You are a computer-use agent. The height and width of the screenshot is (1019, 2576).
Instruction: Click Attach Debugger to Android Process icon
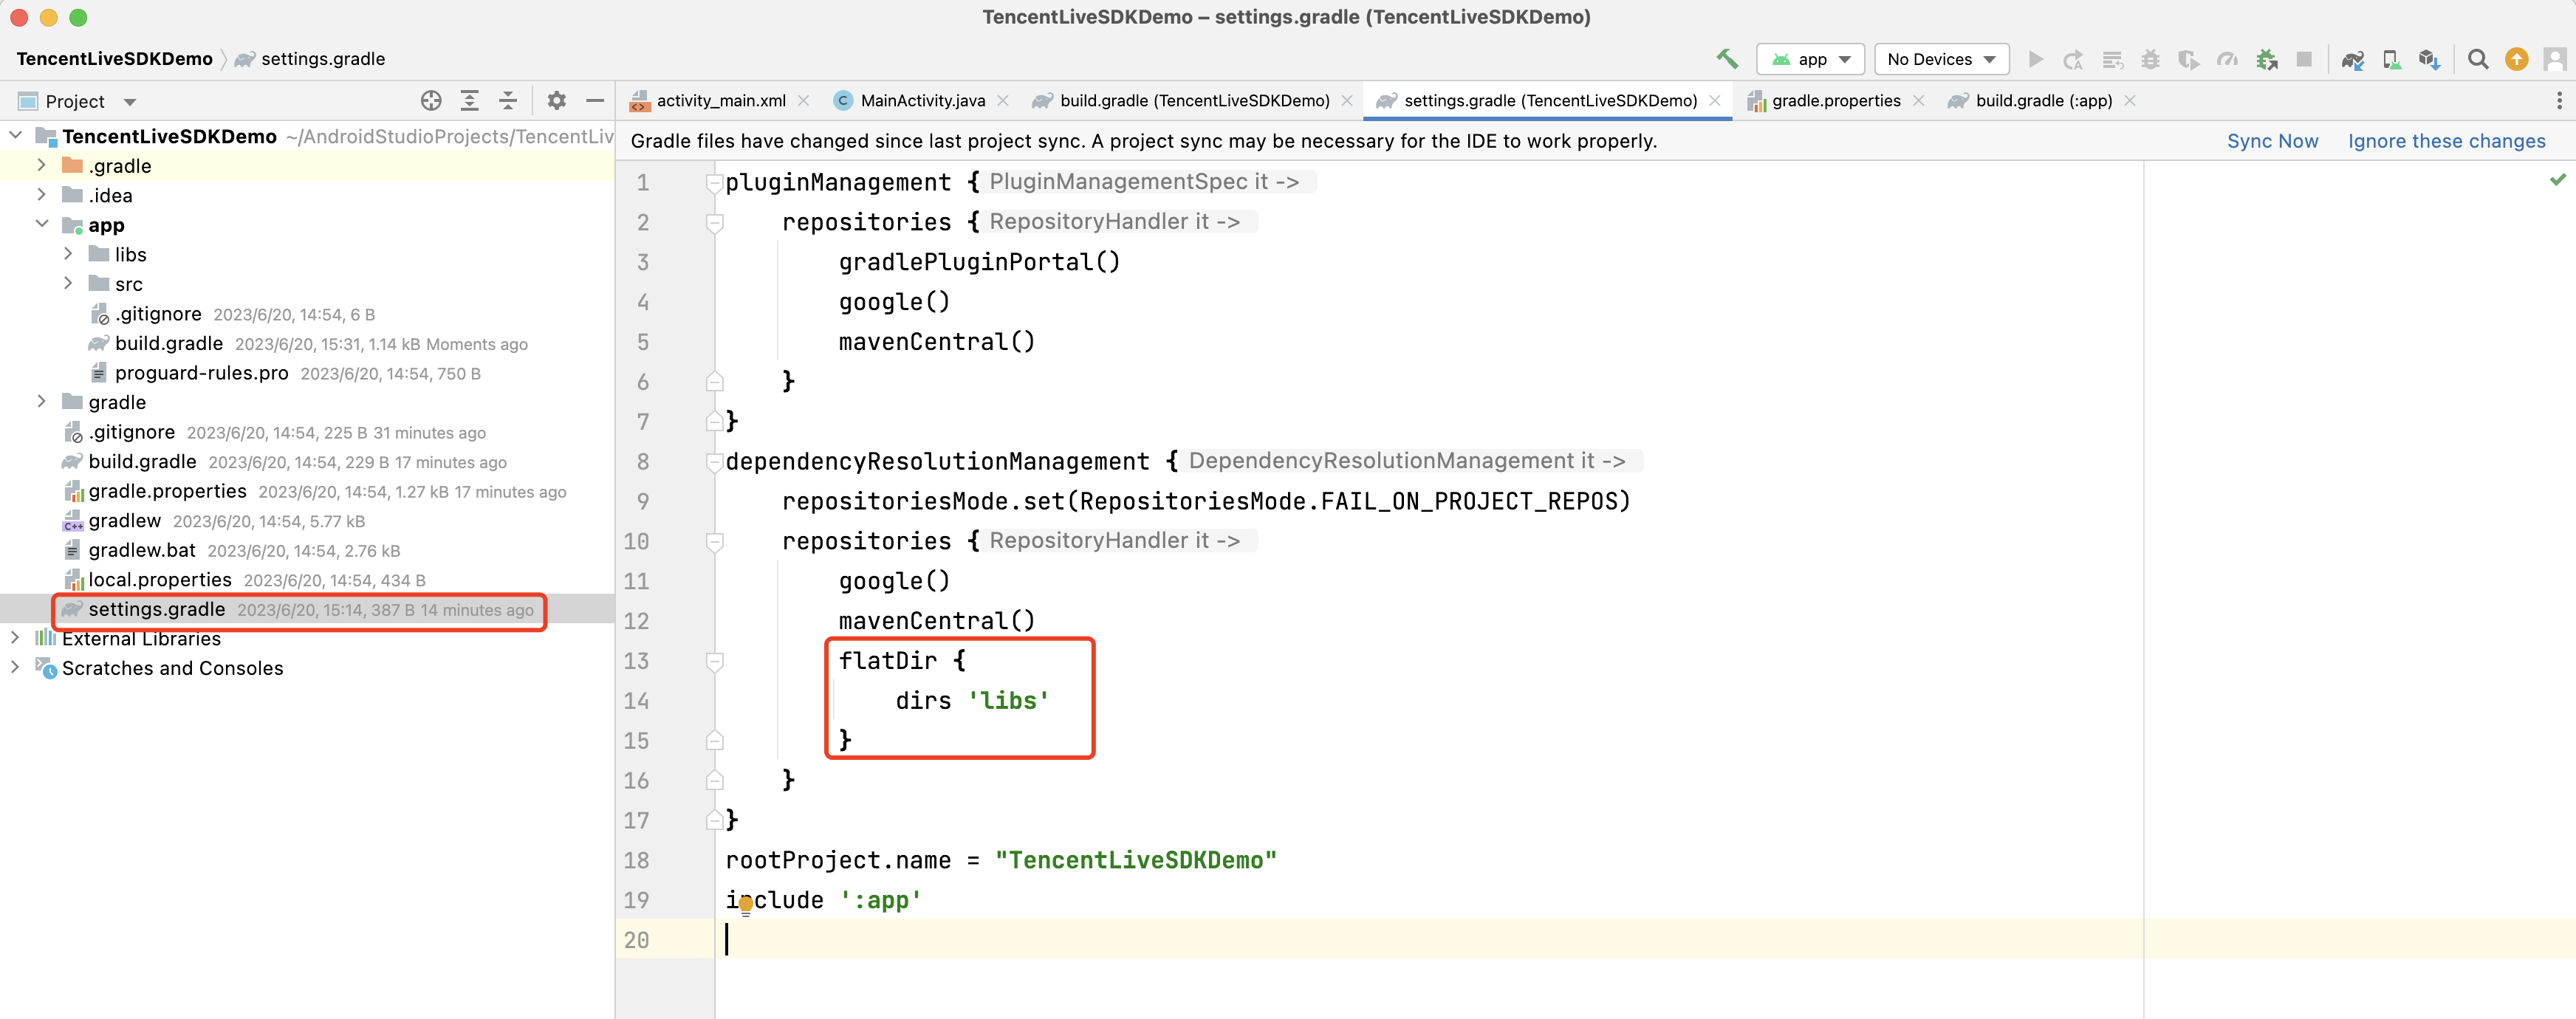click(x=2266, y=60)
